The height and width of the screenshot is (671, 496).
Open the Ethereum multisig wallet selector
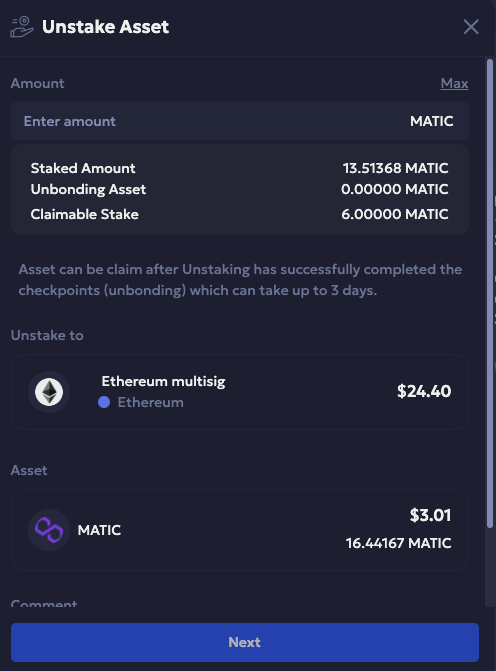pos(240,392)
